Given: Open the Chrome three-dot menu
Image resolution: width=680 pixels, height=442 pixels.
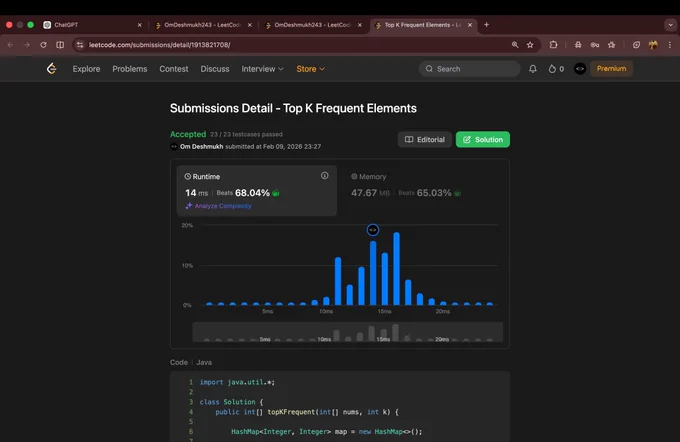Looking at the screenshot, I should coord(670,45).
